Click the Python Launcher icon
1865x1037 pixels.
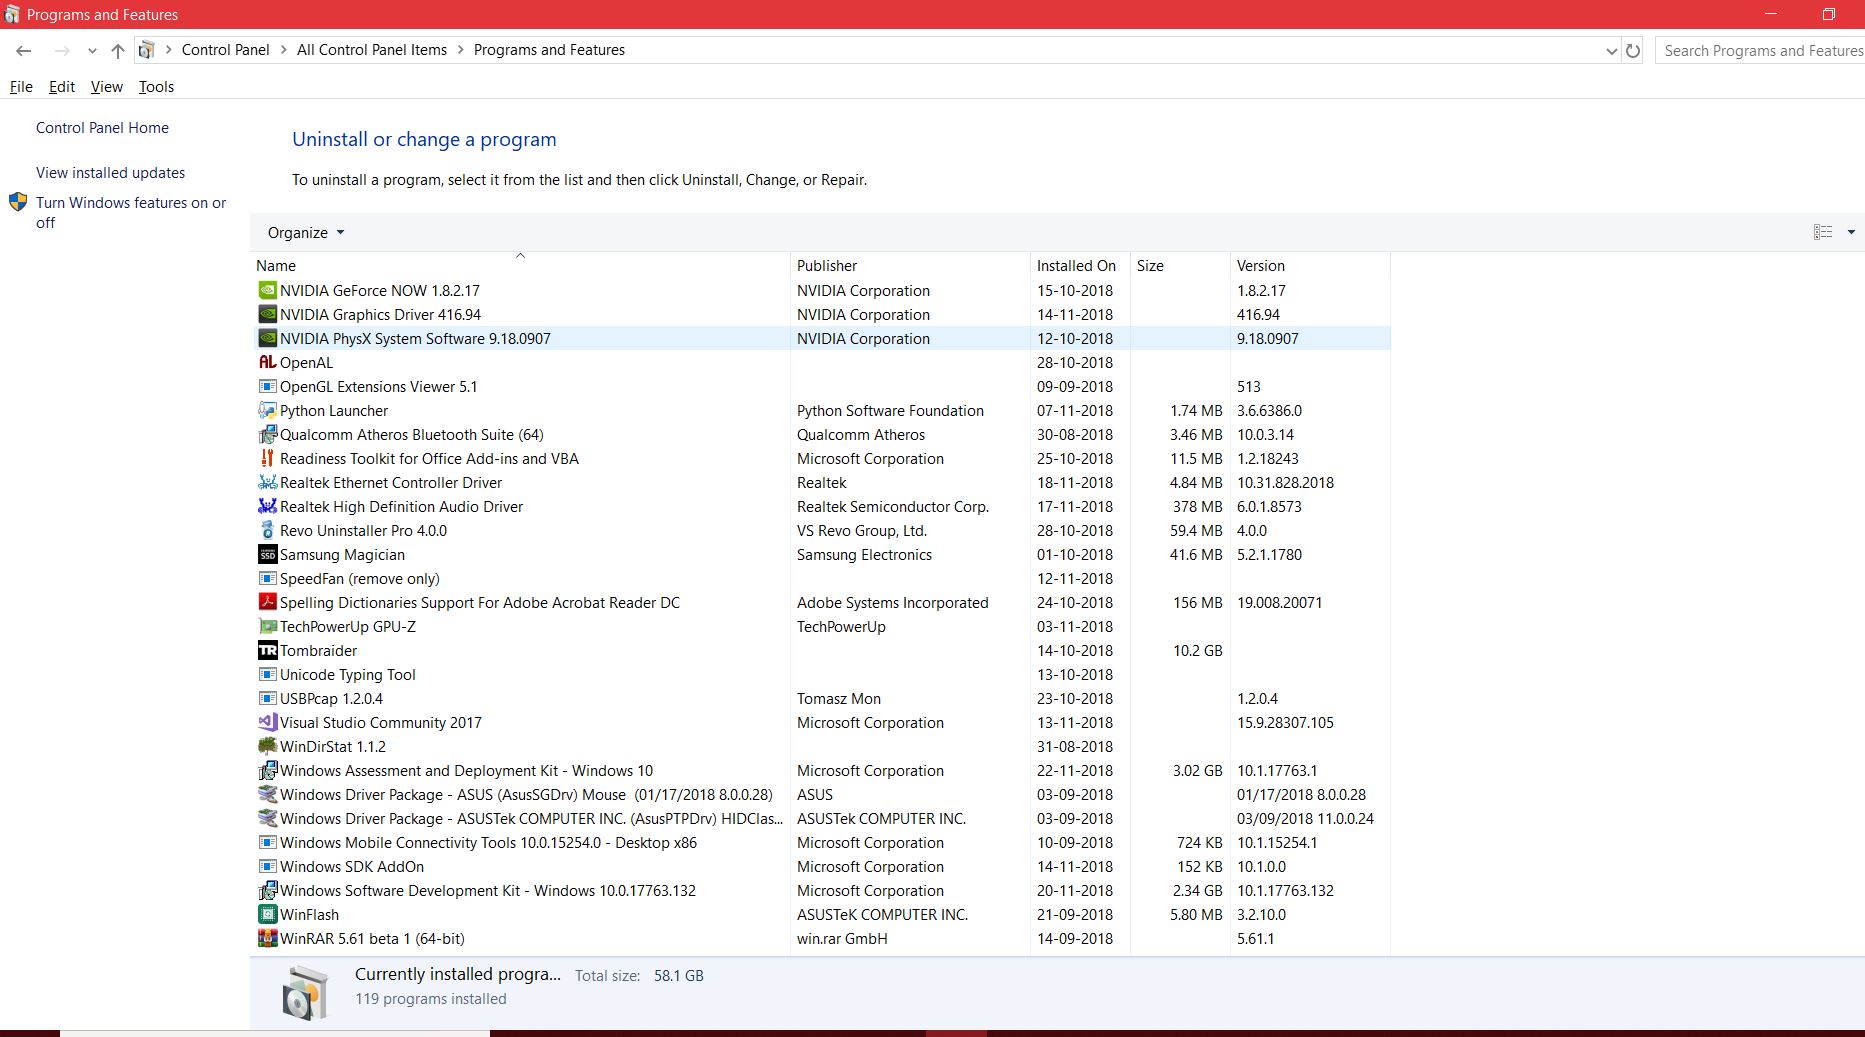[267, 411]
